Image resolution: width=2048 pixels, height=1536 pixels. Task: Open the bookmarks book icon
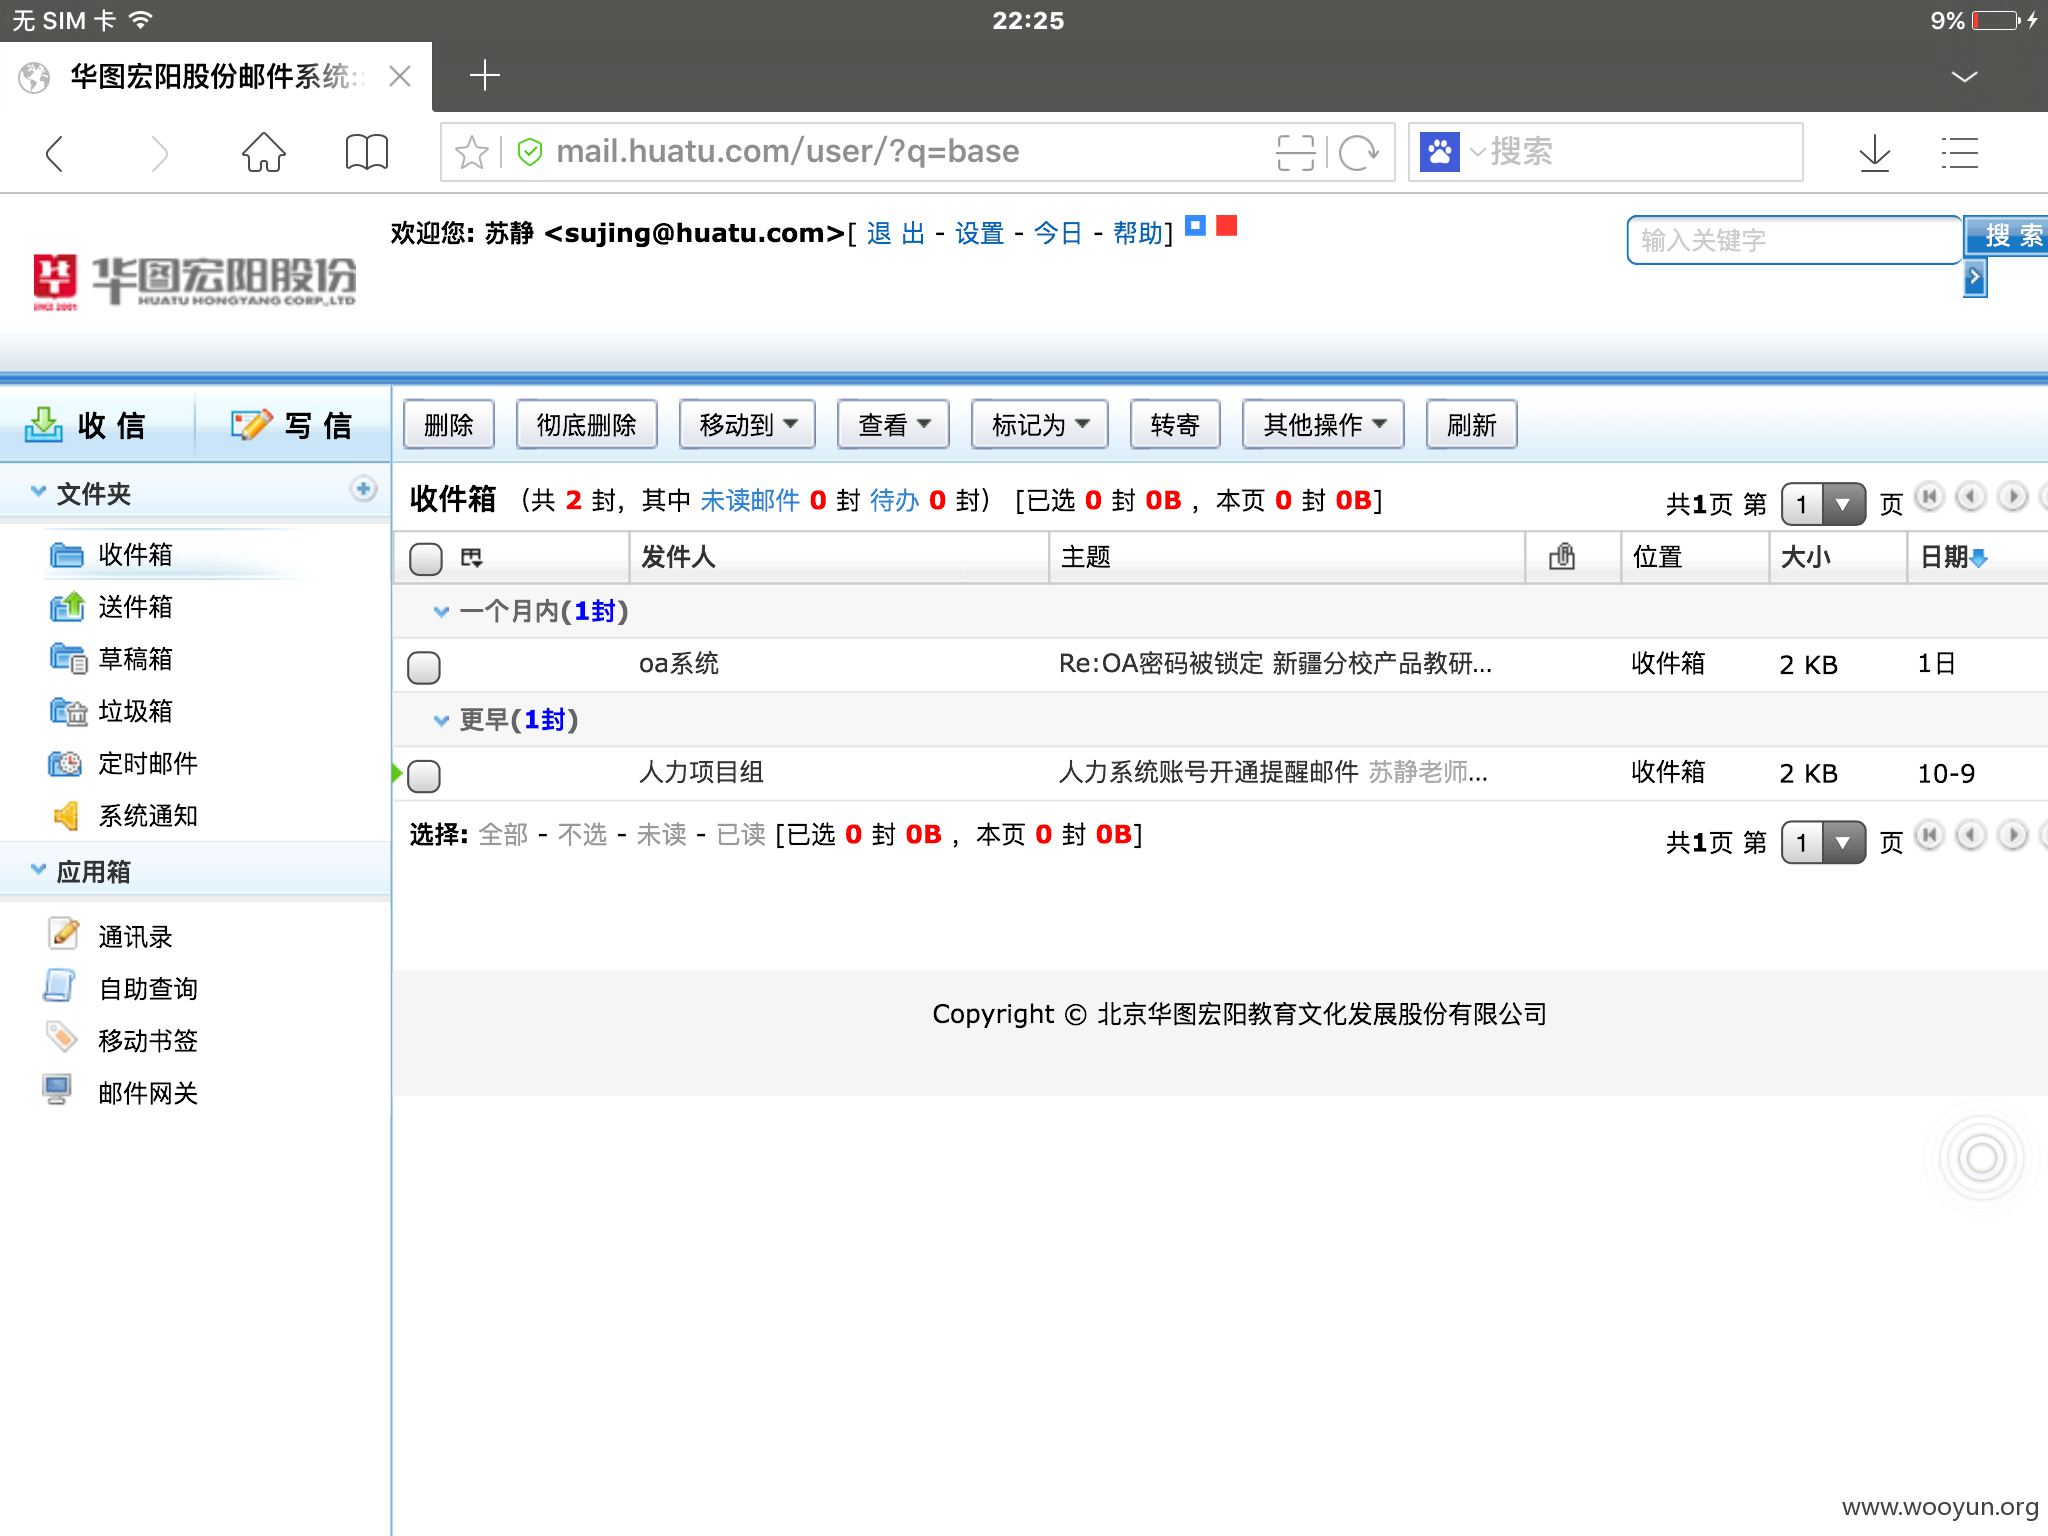366,153
